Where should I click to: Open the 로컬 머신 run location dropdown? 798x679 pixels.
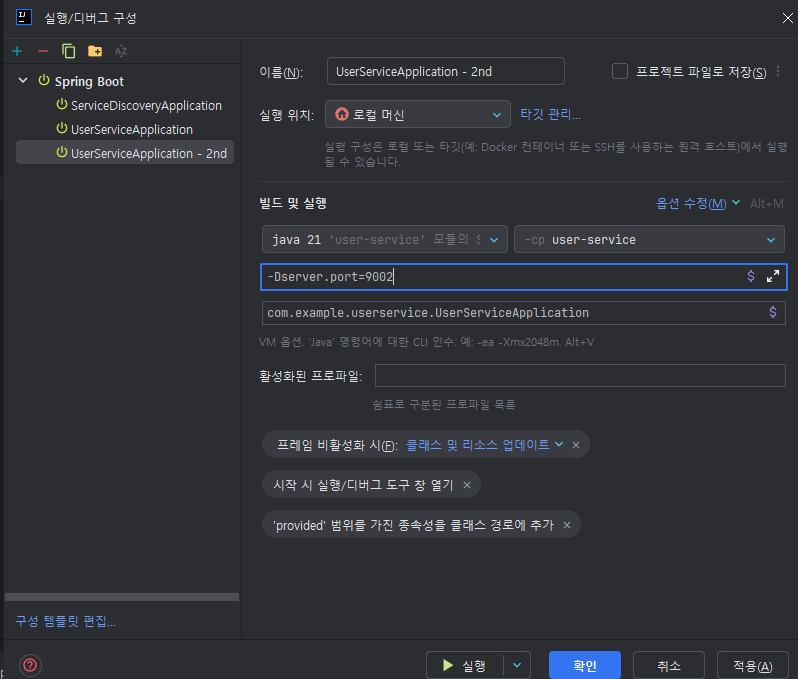pyautogui.click(x=418, y=115)
